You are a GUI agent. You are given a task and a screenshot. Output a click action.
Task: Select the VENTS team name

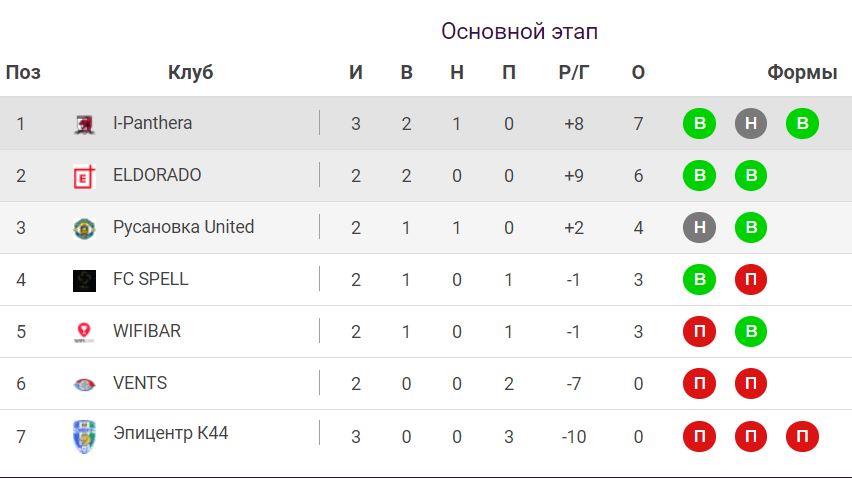[140, 383]
